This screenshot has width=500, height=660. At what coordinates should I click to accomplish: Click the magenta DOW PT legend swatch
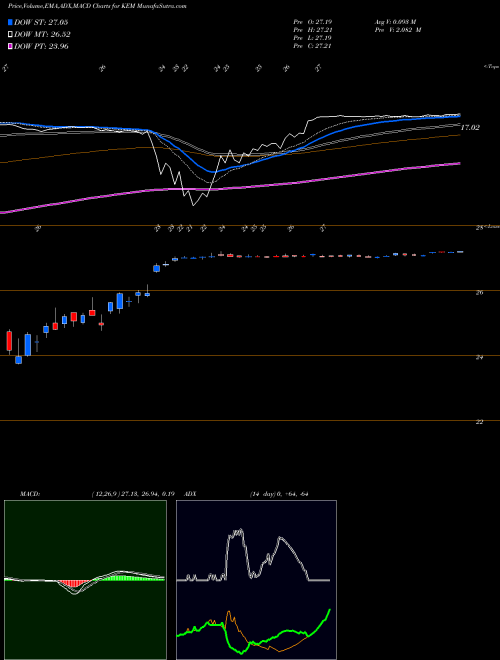point(10,46)
